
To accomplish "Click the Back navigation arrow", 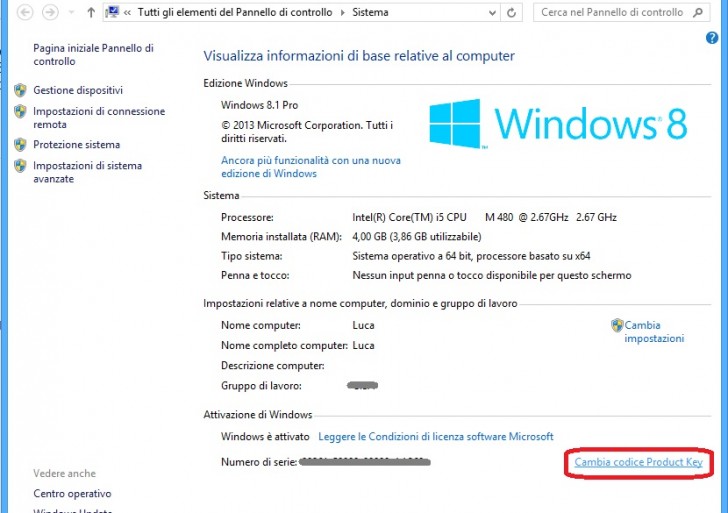I will (25, 13).
